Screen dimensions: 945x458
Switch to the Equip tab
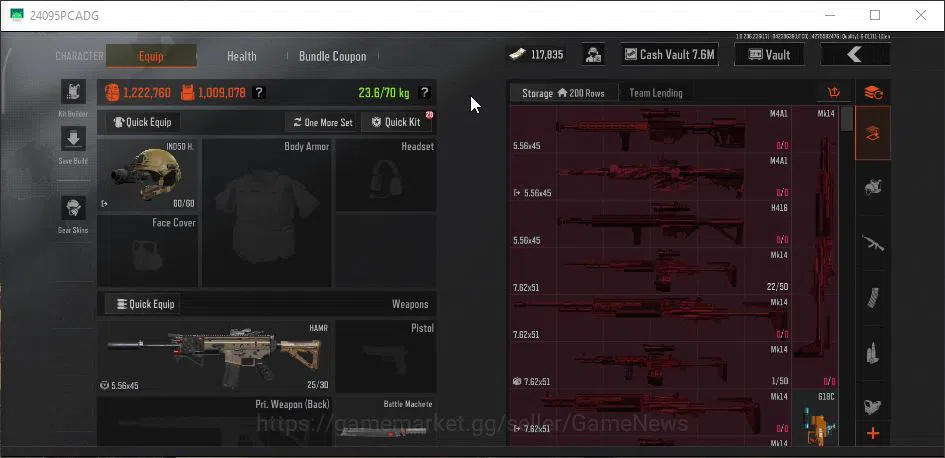point(151,56)
